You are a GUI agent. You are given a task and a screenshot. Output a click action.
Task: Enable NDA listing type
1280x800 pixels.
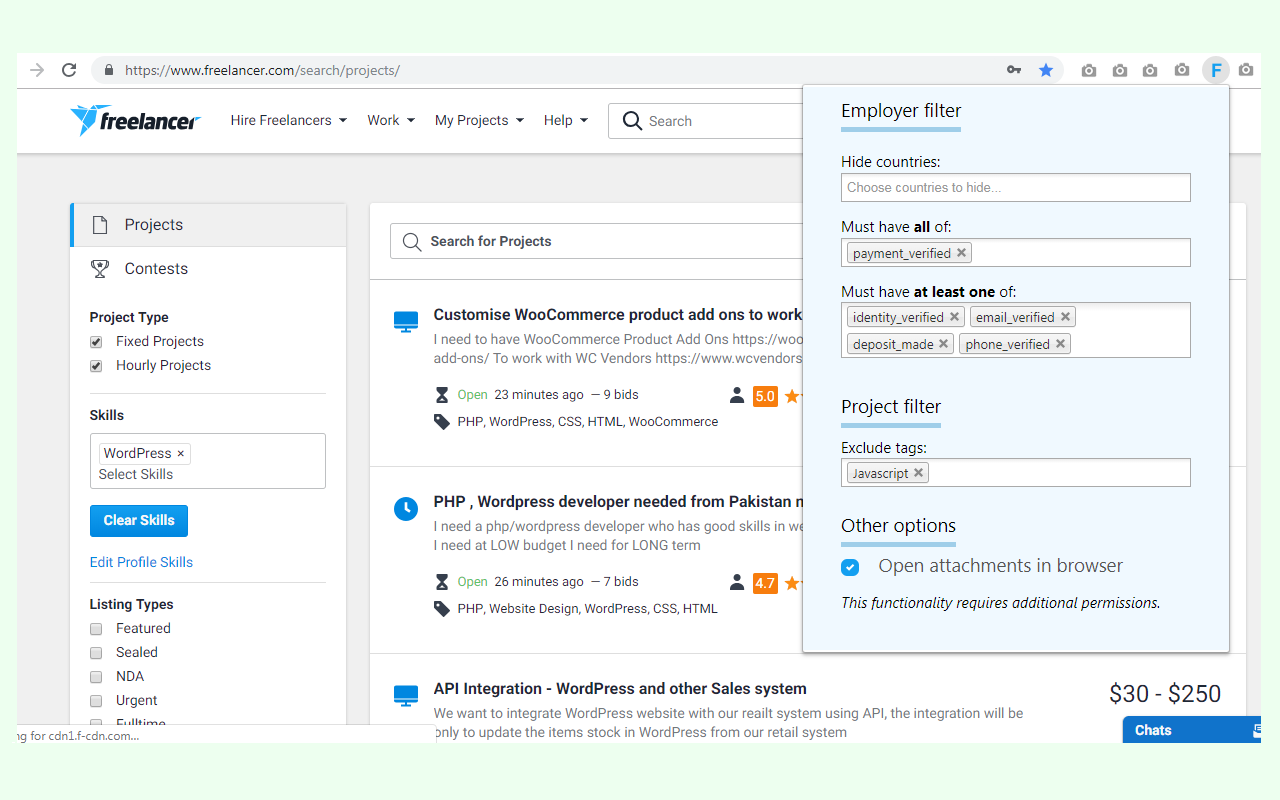[96, 677]
